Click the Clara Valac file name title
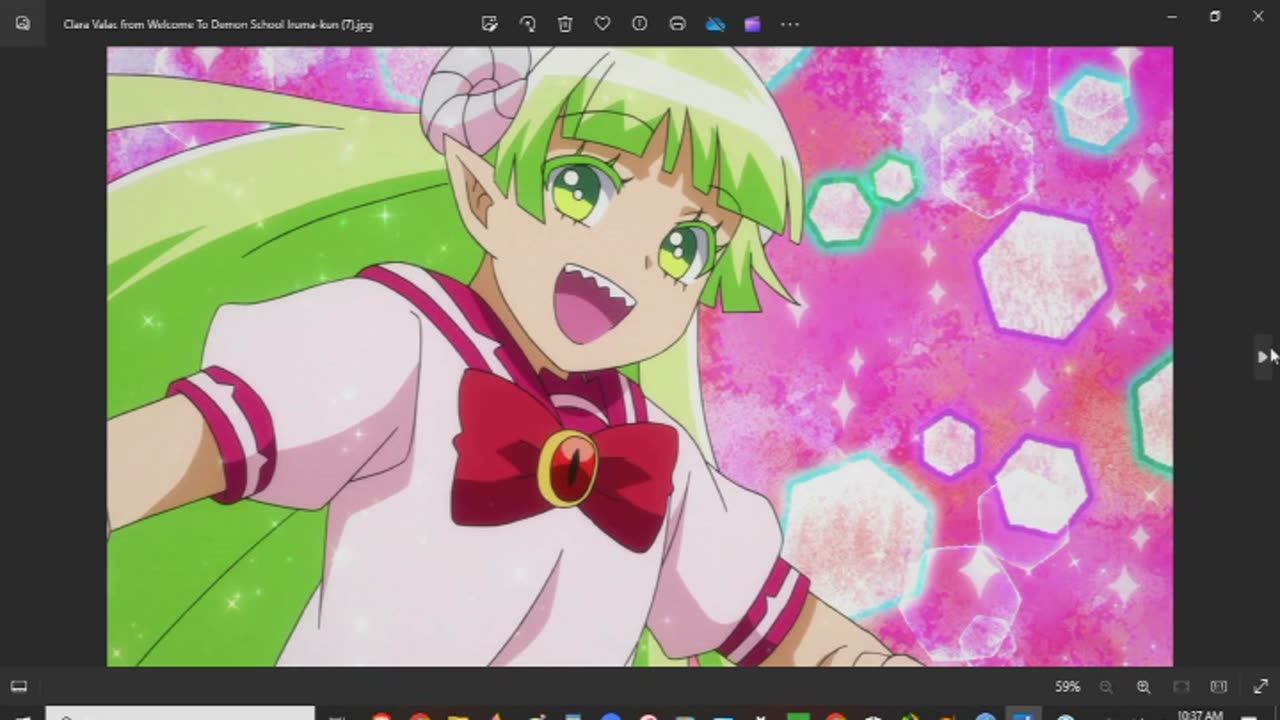Screen dimensions: 1280x720 point(218,24)
